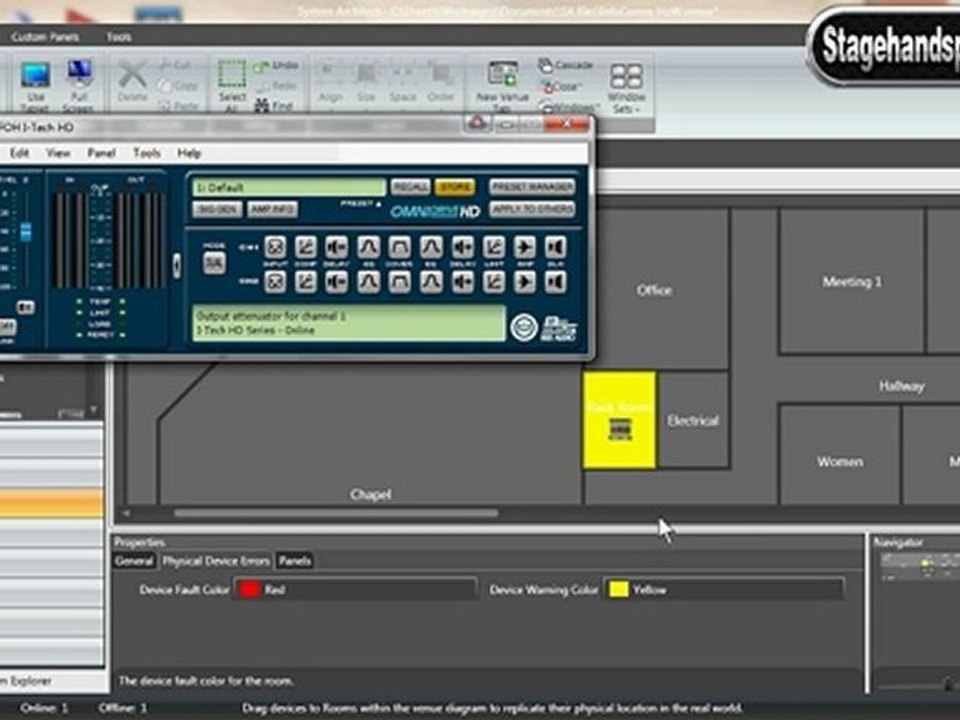Select the Office room

pos(654,290)
